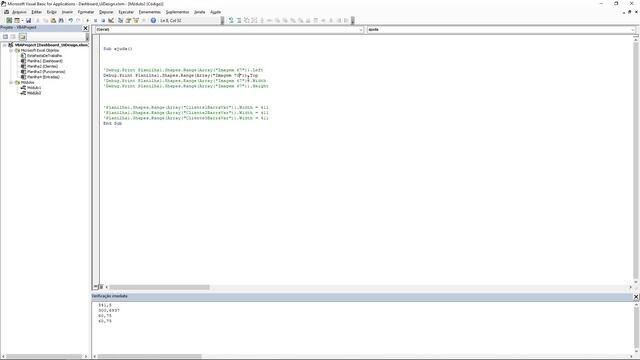
Task: Click the Break pause icon
Action: [x=96, y=20]
